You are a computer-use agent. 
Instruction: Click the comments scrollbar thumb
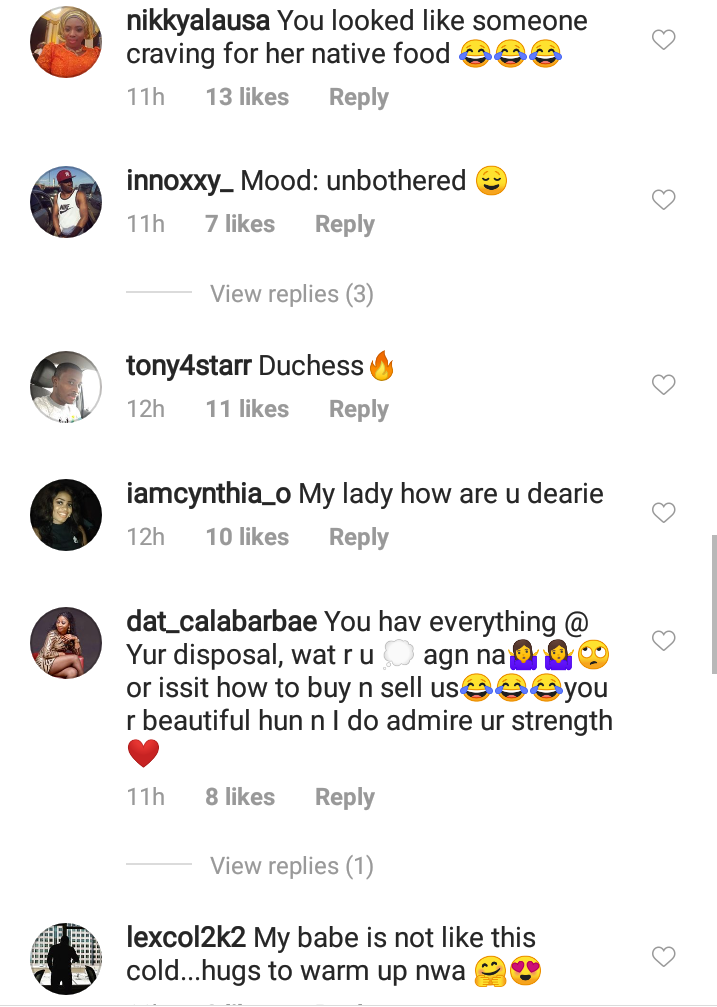coord(713,604)
